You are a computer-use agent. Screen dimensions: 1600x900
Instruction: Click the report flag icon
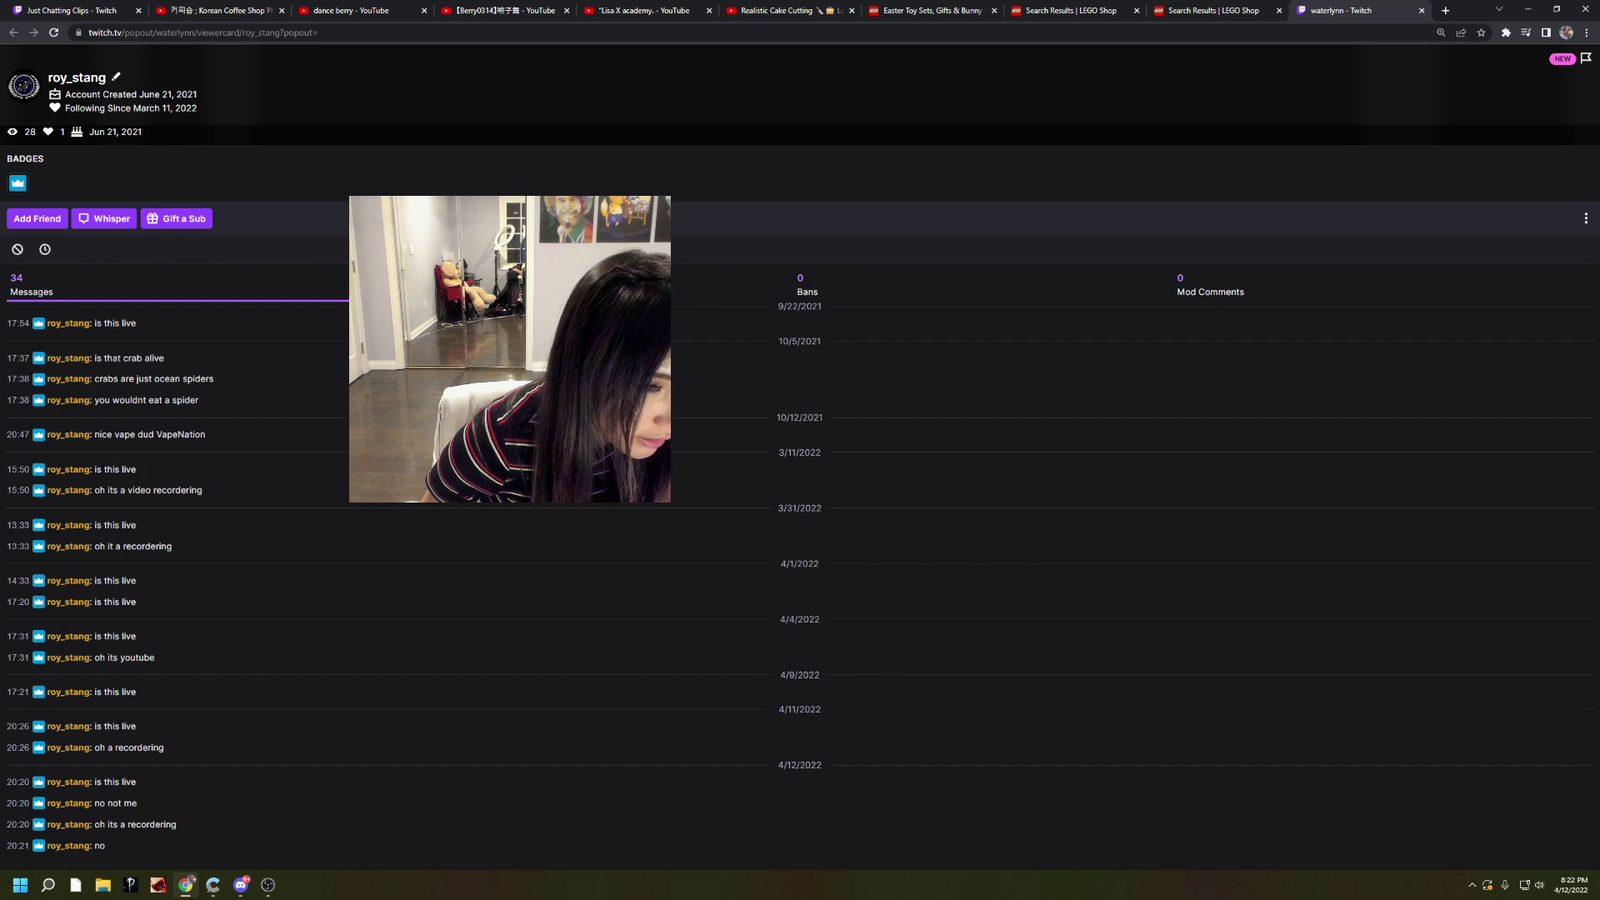pyautogui.click(x=1586, y=58)
